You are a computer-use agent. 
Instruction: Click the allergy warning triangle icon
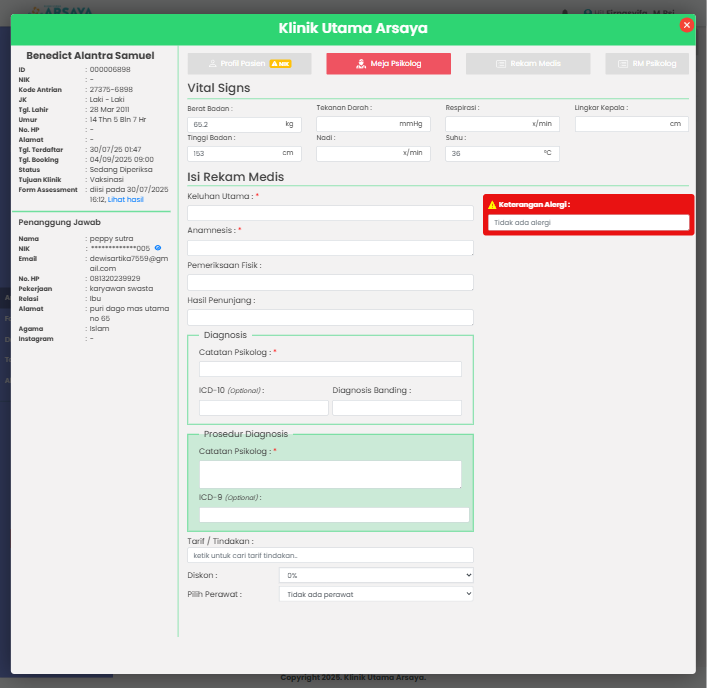pos(492,205)
